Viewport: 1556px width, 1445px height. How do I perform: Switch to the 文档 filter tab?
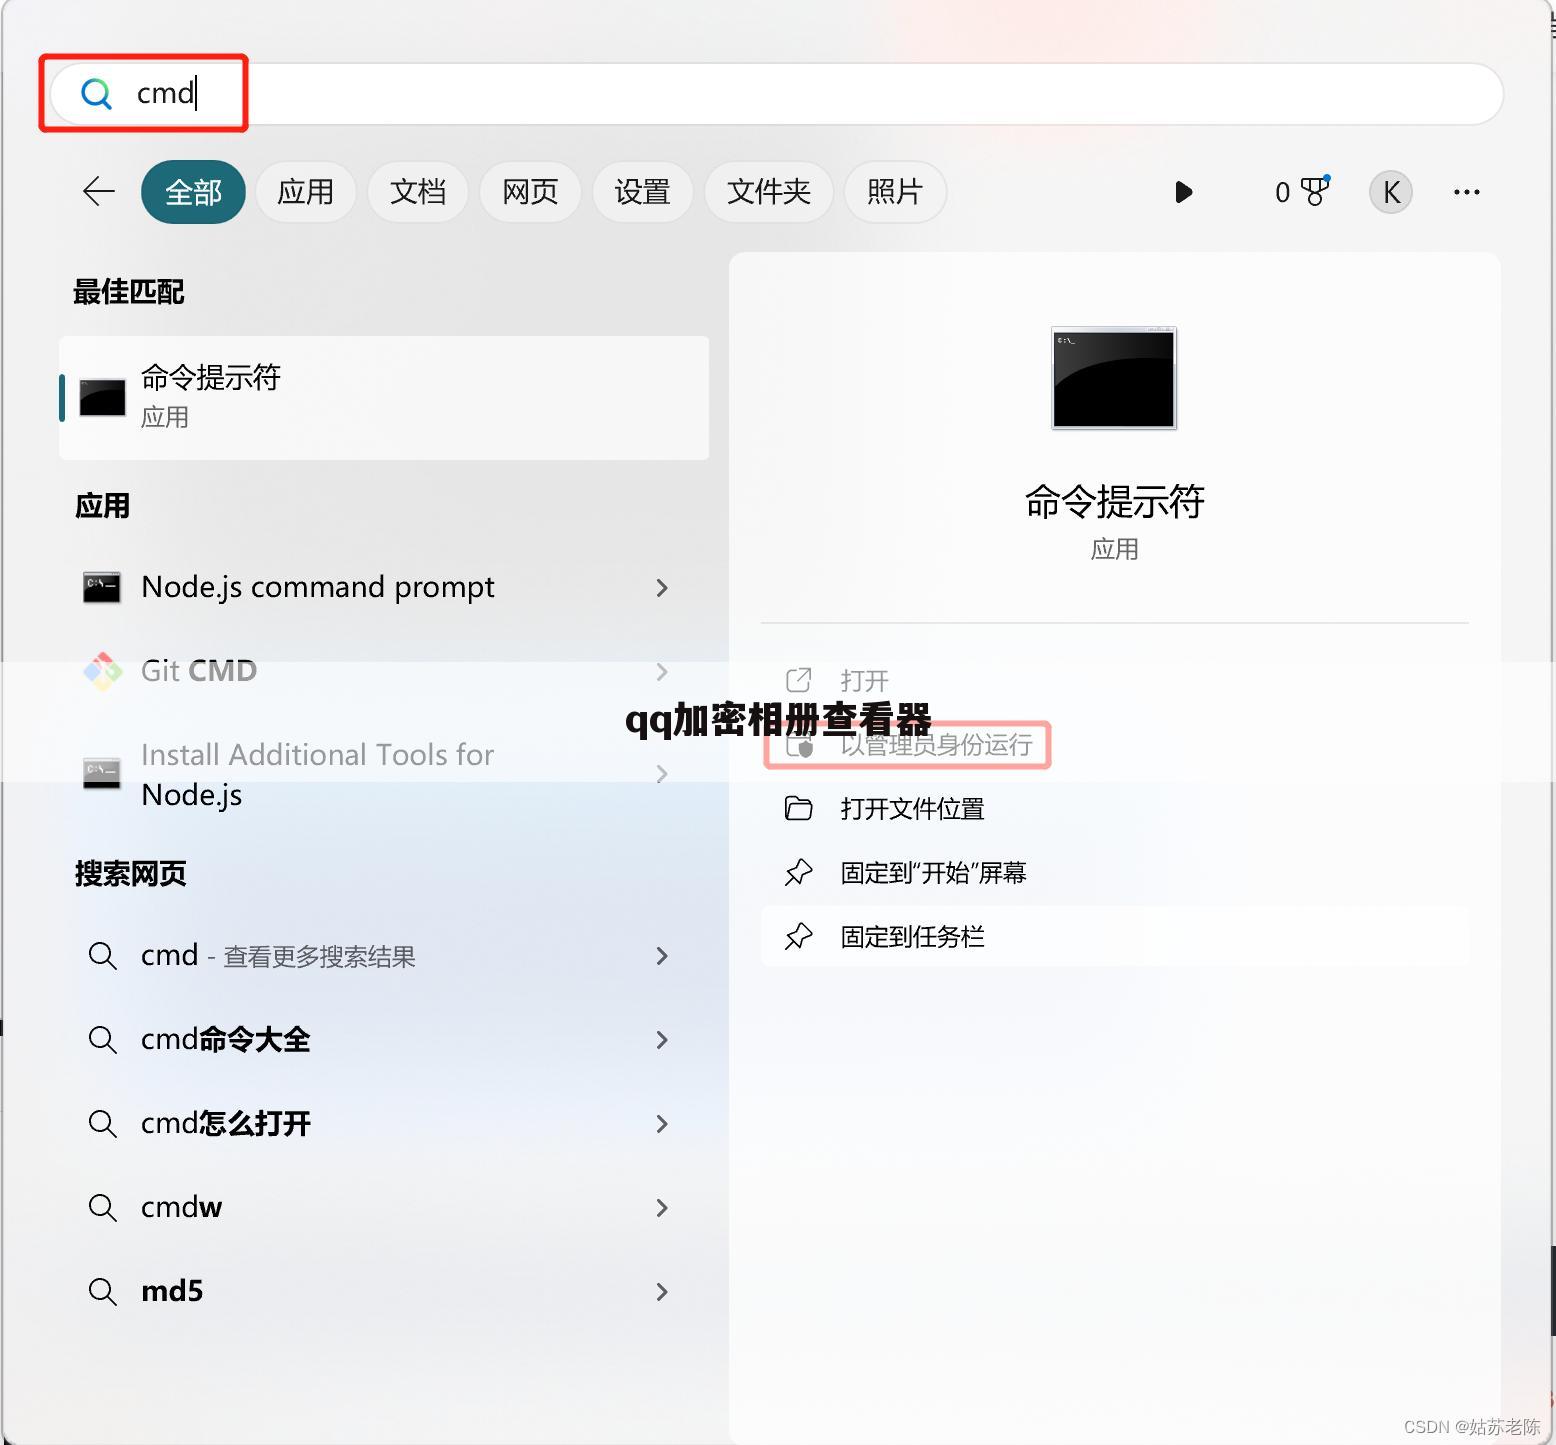tap(417, 192)
